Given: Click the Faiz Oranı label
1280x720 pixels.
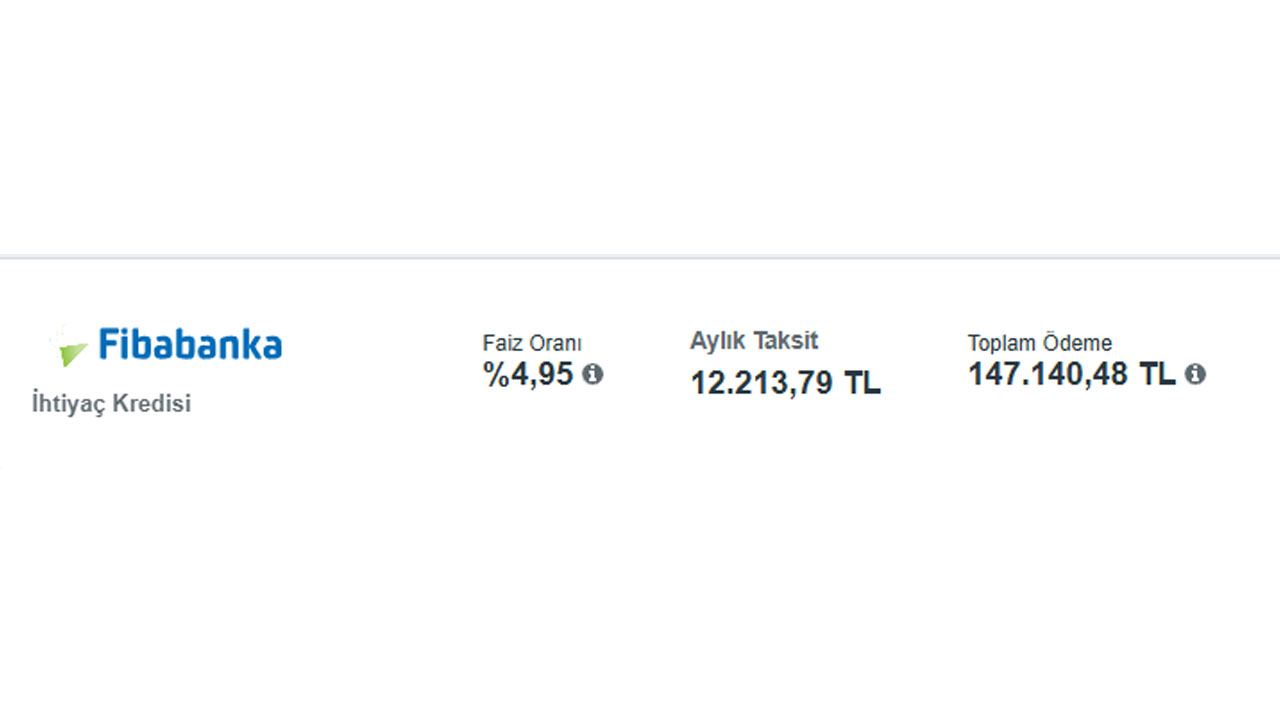Looking at the screenshot, I should point(532,344).
